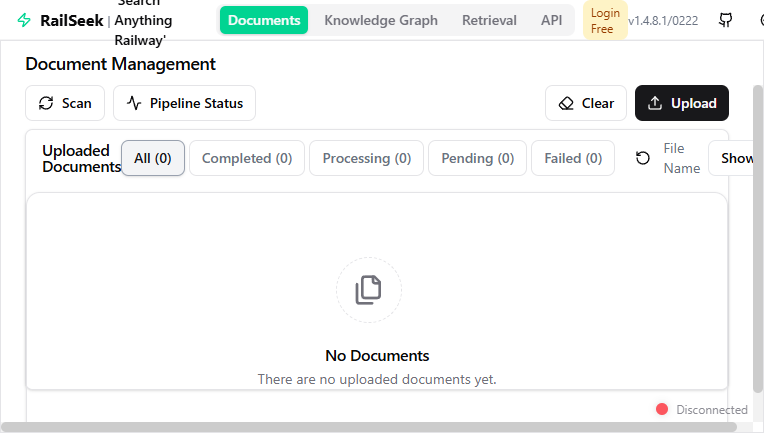Image resolution: width=764 pixels, height=433 pixels.
Task: Click the empty documents placeholder icon
Action: click(x=368, y=290)
